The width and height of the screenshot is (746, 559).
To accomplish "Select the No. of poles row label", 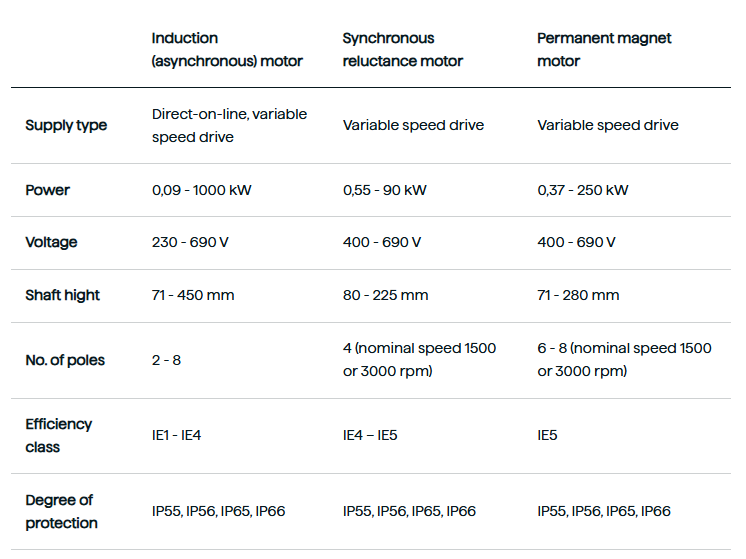I will [x=65, y=360].
